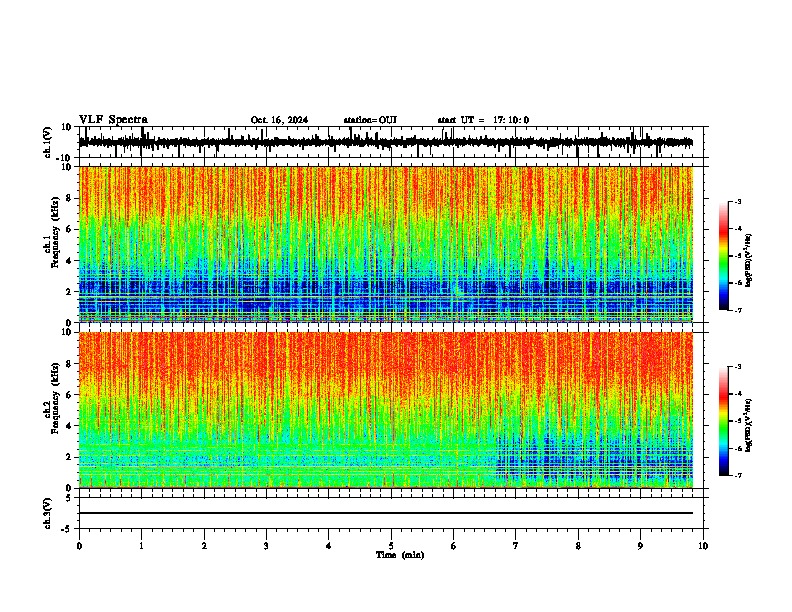Click the "VLF Spectra" title text

(x=113, y=120)
